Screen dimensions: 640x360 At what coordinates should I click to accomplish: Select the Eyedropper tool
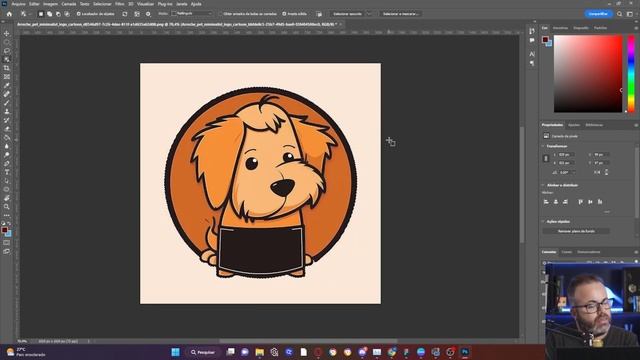point(7,85)
